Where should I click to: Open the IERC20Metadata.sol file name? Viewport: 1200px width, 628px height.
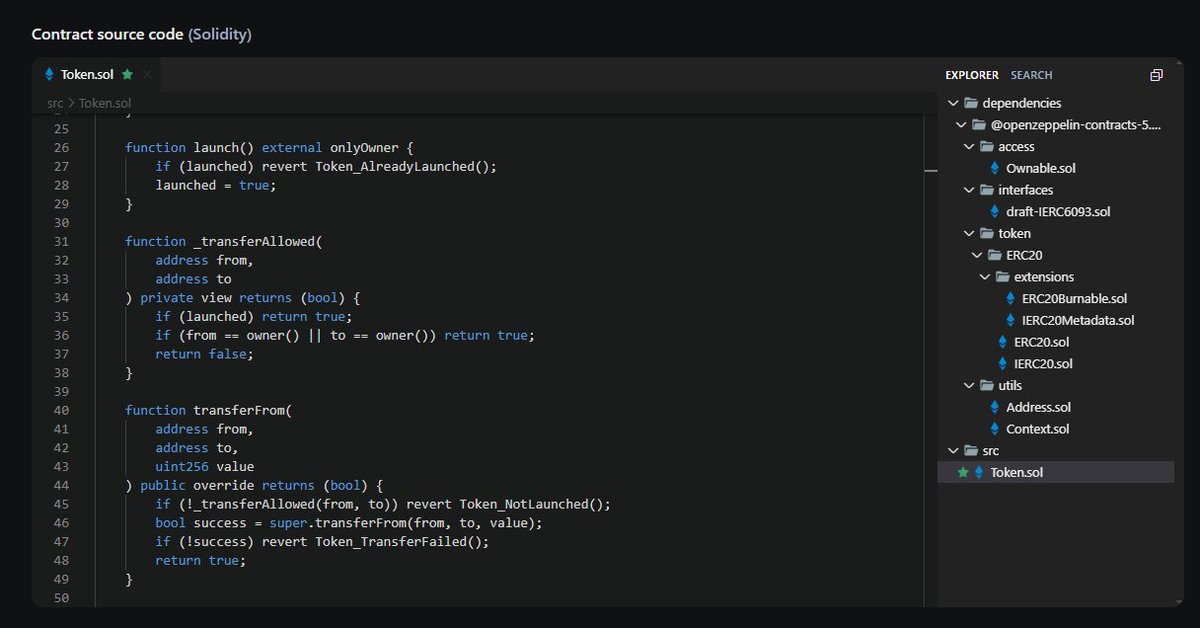tap(1078, 320)
